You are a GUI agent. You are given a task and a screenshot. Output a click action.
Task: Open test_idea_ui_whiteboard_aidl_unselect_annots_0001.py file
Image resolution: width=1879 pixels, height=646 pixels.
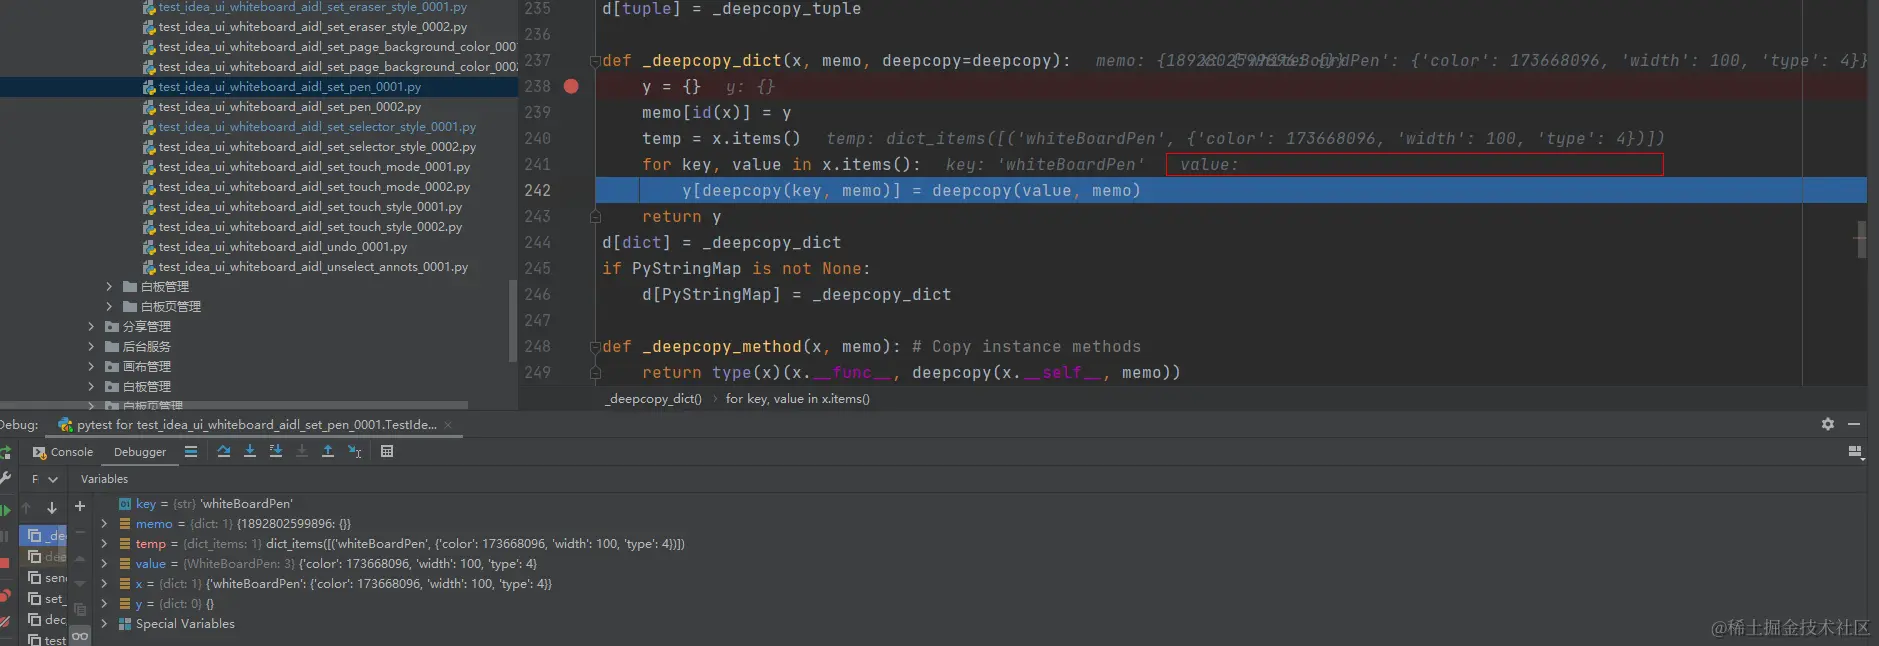click(312, 267)
